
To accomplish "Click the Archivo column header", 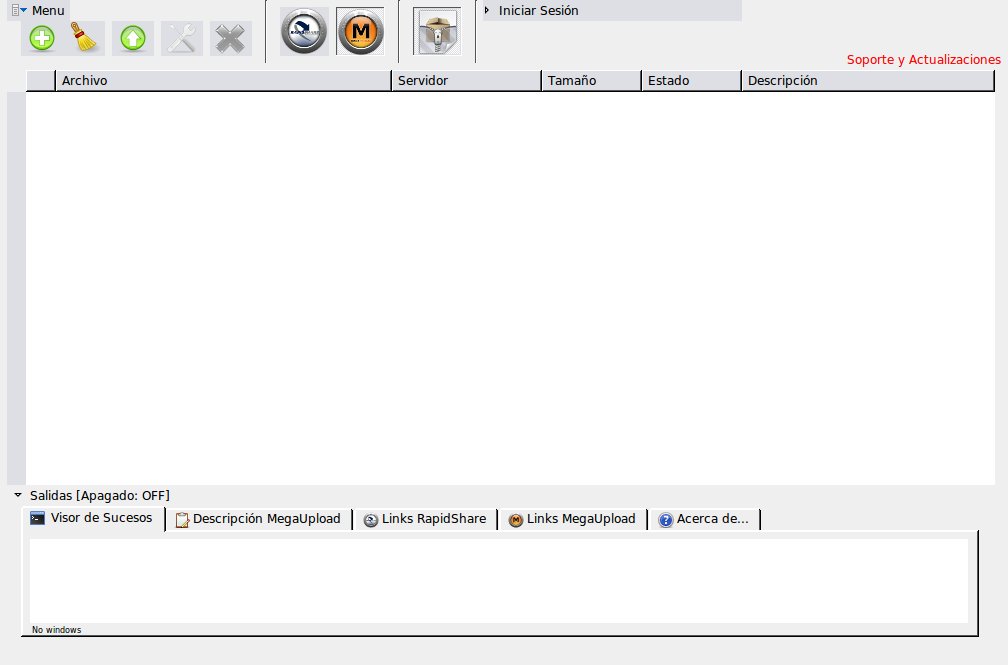I will point(222,81).
